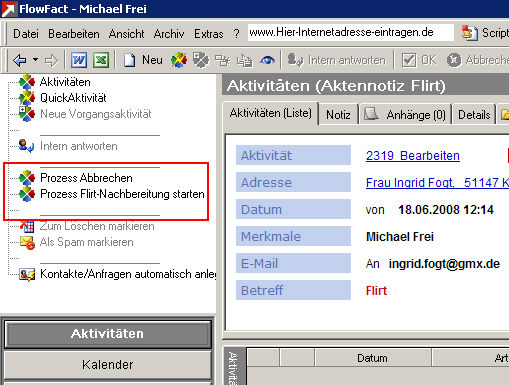Open the Datei menu
Screen dimensions: 509x385
click(x=26, y=34)
